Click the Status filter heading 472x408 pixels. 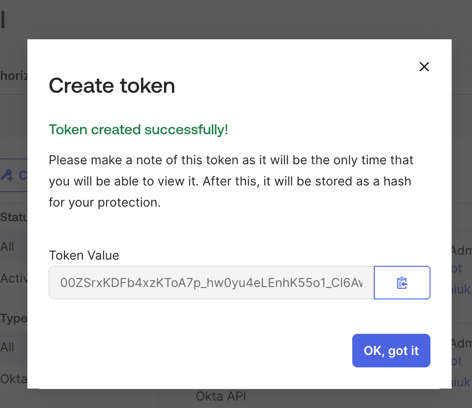click(x=13, y=217)
